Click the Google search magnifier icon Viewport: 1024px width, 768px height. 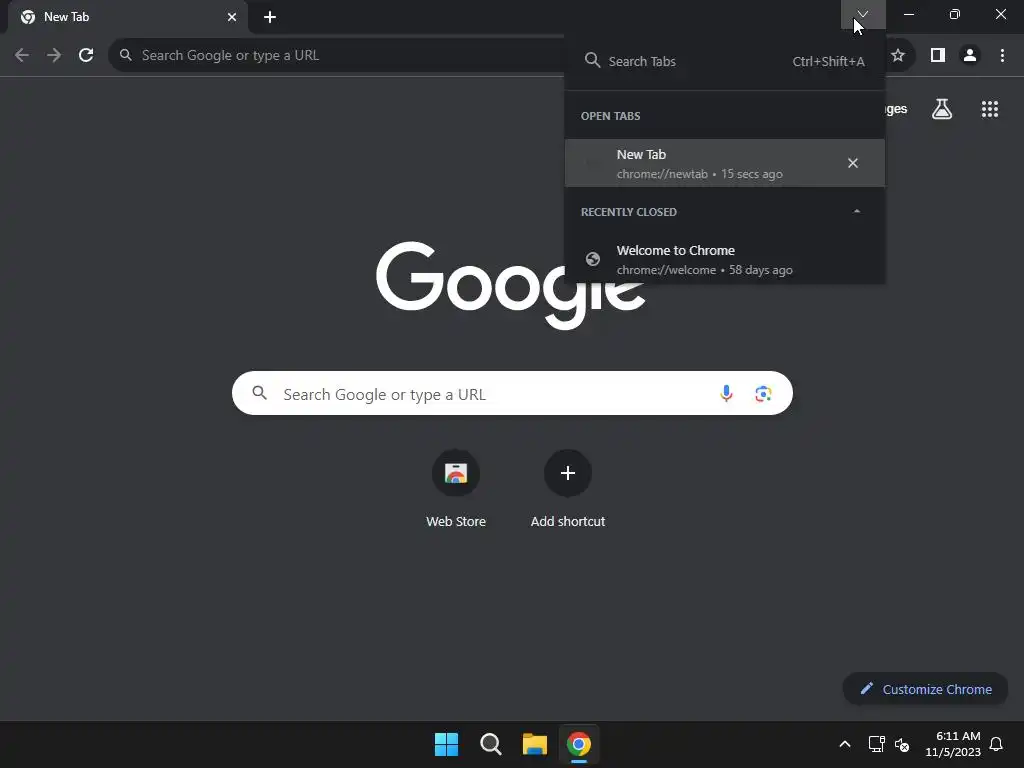[x=259, y=392]
